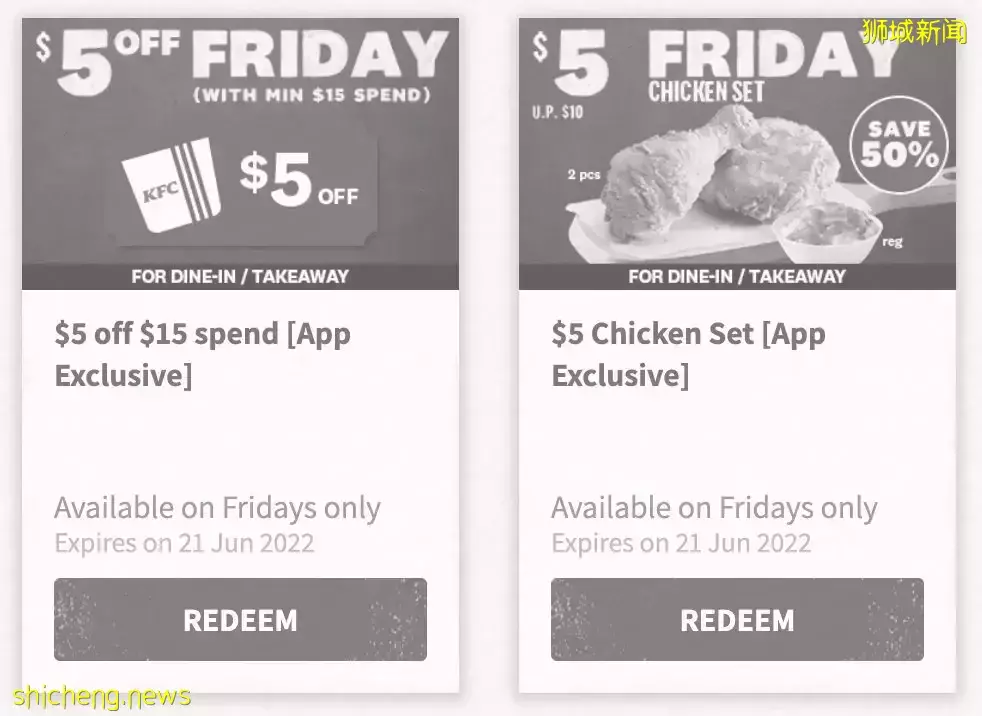Click right card's Available on Fridays only text
The height and width of the screenshot is (716, 982).
point(714,508)
